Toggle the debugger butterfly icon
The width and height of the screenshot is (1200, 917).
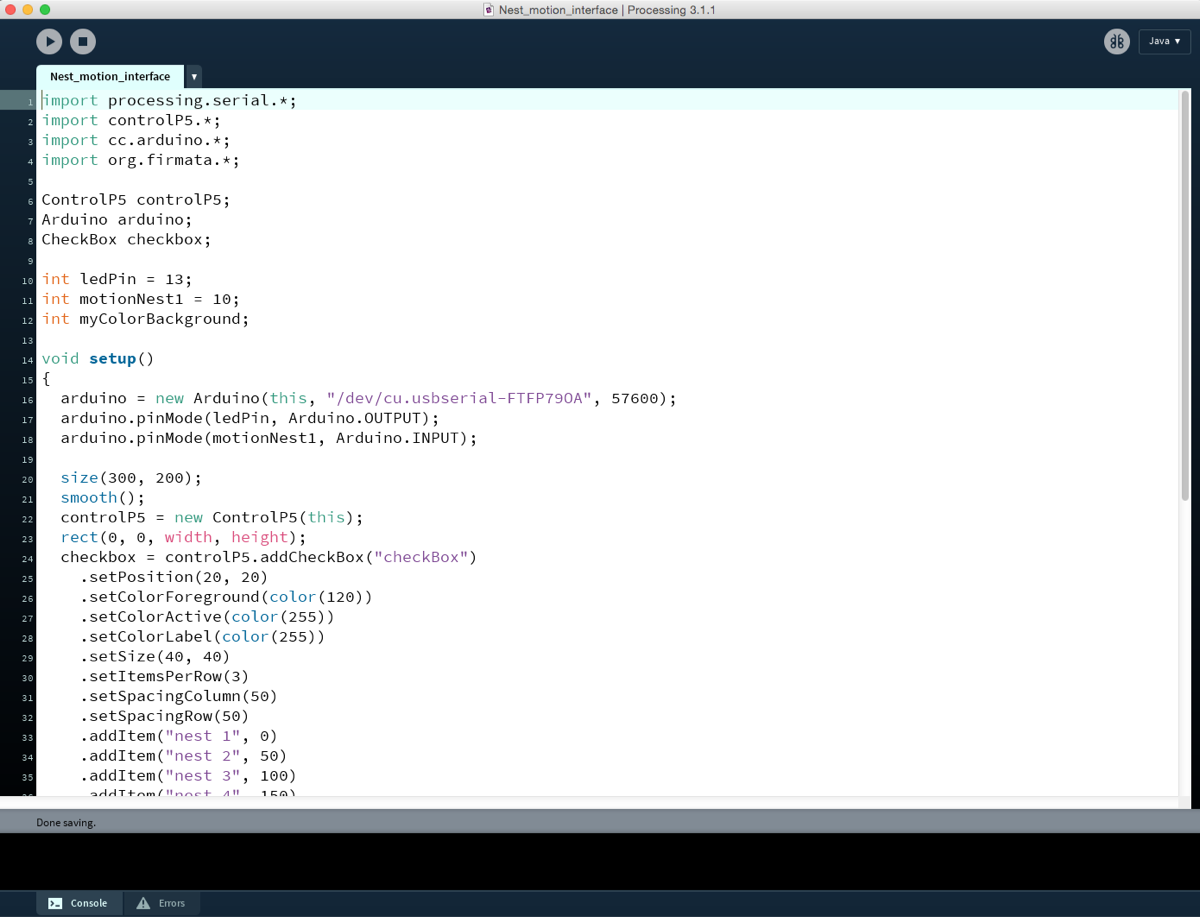tap(1117, 41)
